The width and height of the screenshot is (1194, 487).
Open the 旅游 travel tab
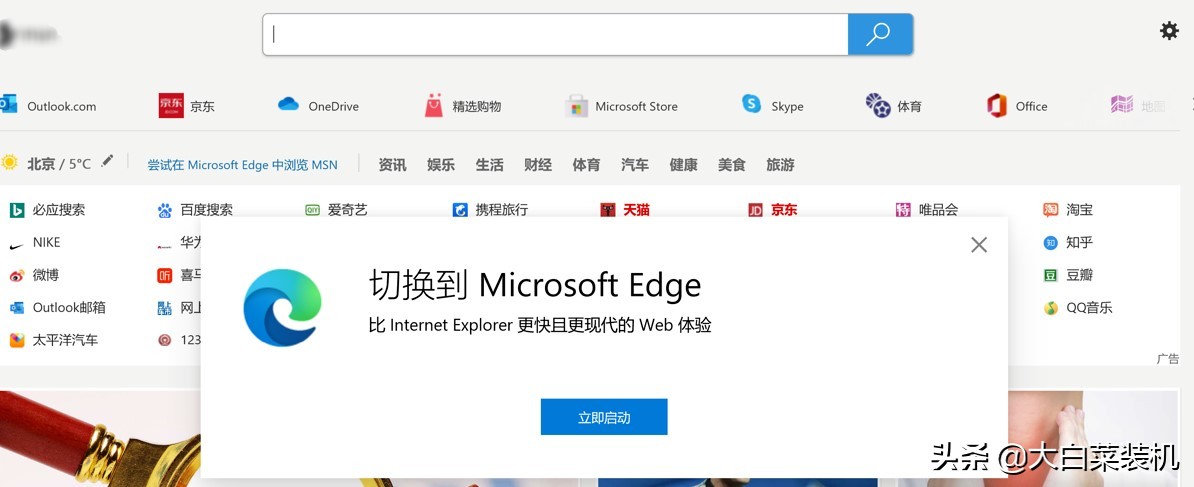pos(780,165)
